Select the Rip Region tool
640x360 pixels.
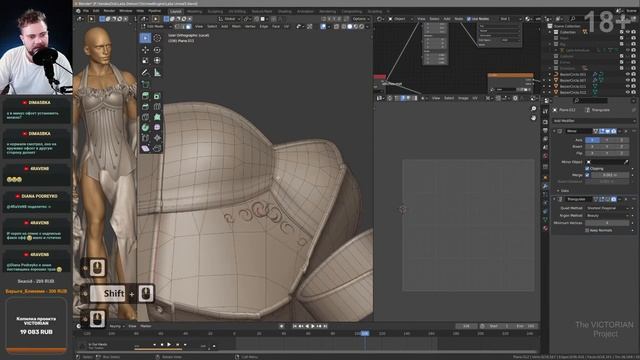(157, 148)
